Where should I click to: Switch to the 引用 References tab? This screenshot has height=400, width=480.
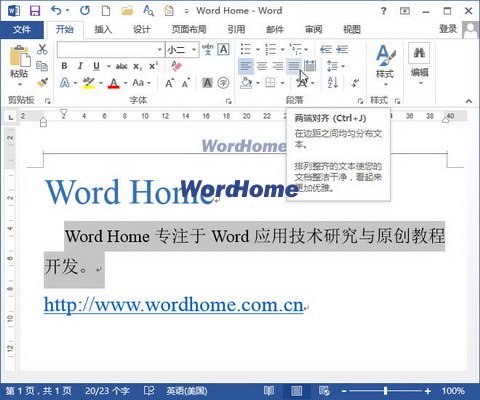(x=236, y=30)
